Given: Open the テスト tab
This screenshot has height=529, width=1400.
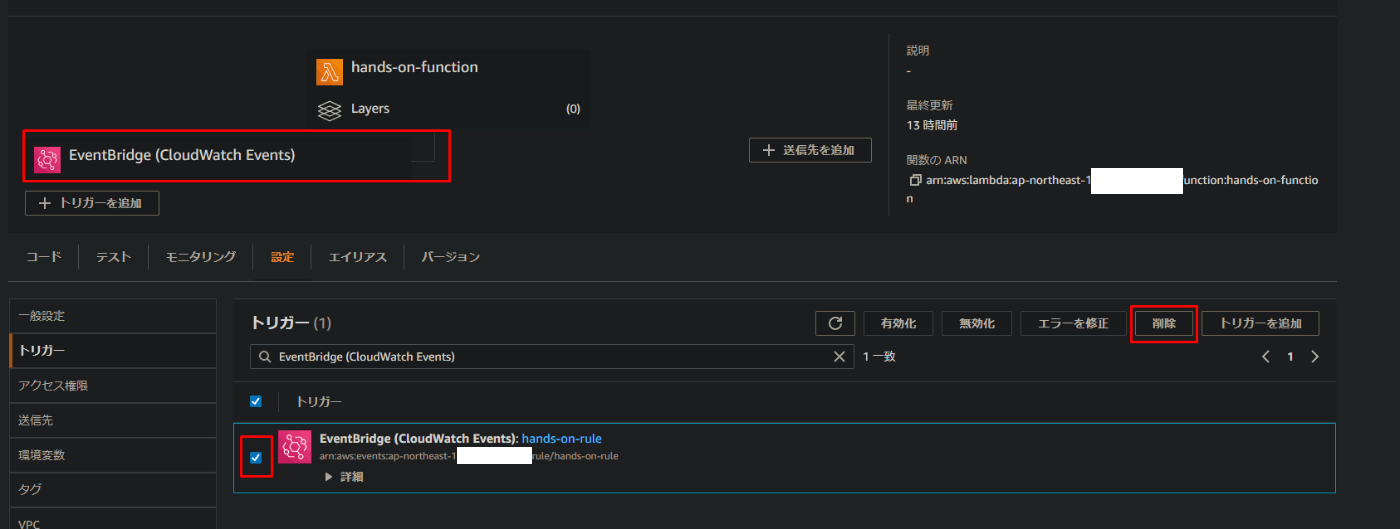Looking at the screenshot, I should [113, 257].
